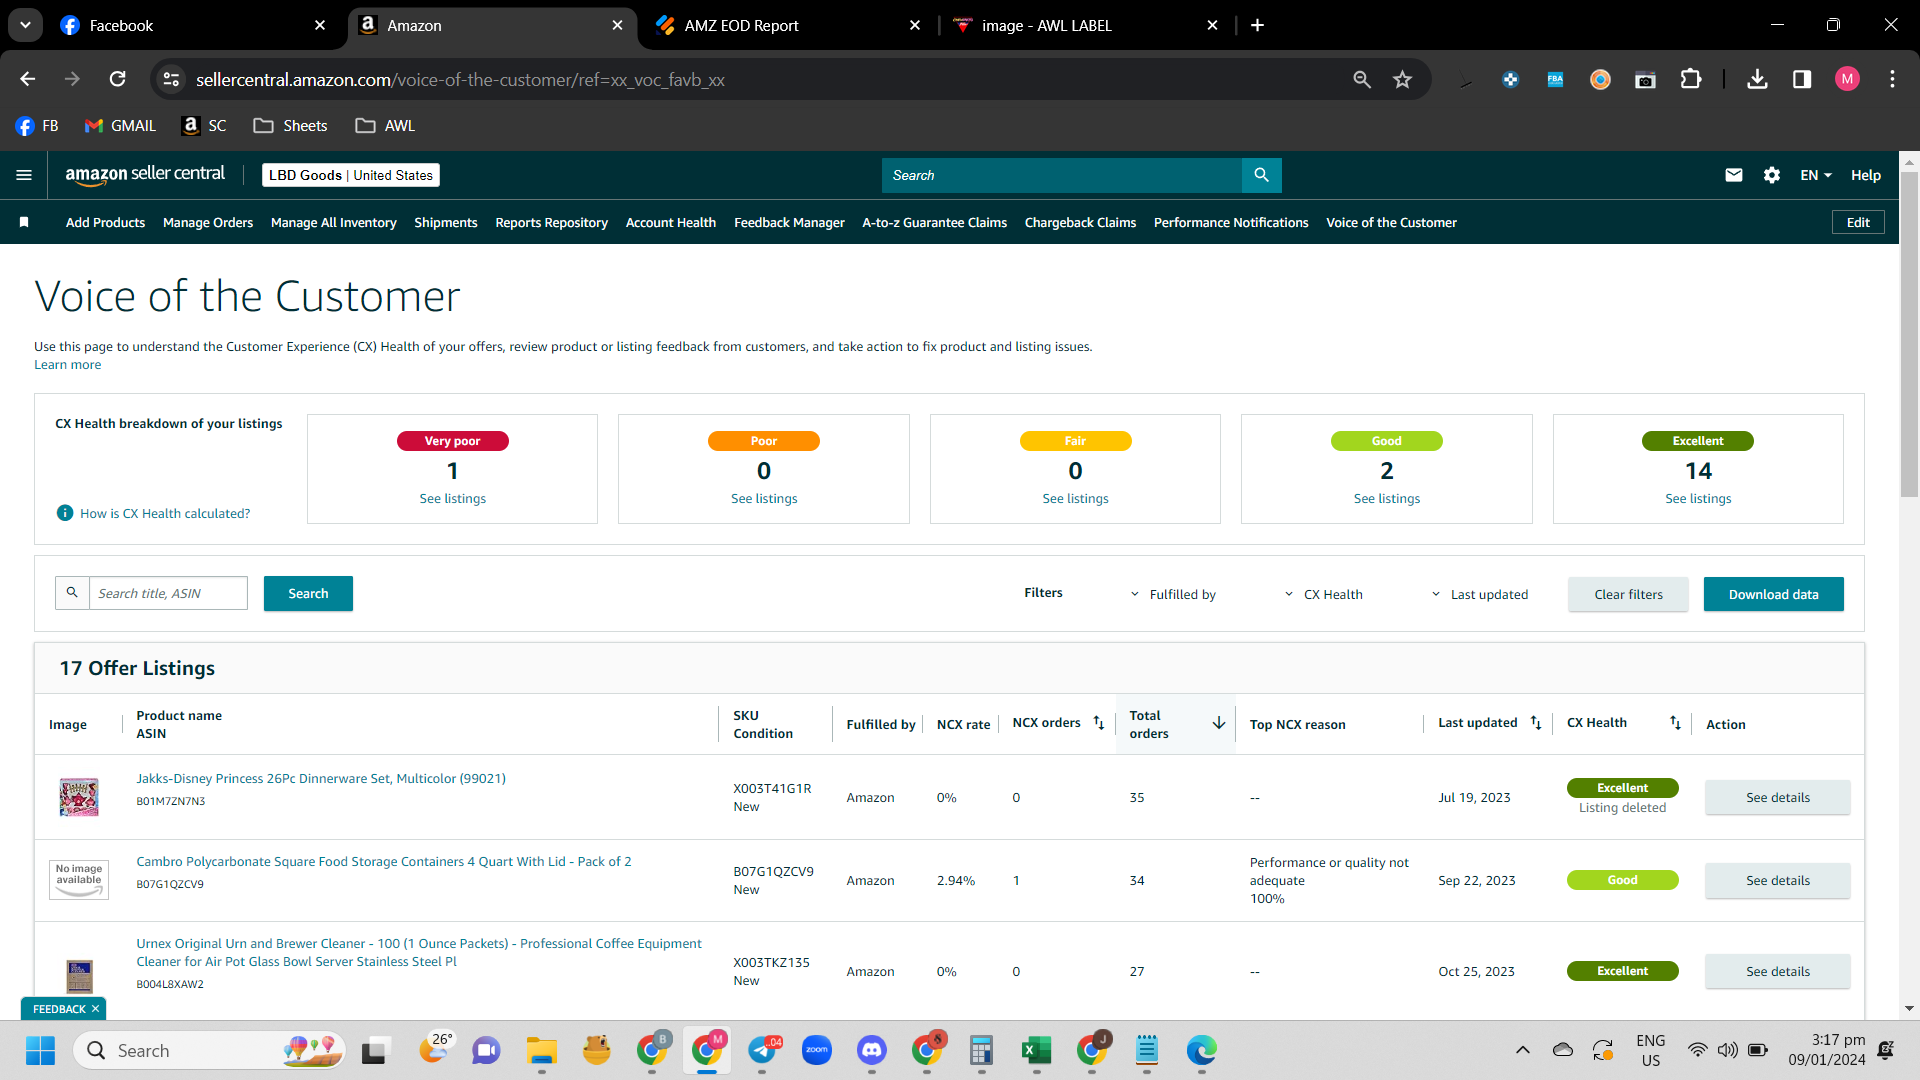
Task: Open Chrome's three-dot menu
Action: tap(1892, 79)
